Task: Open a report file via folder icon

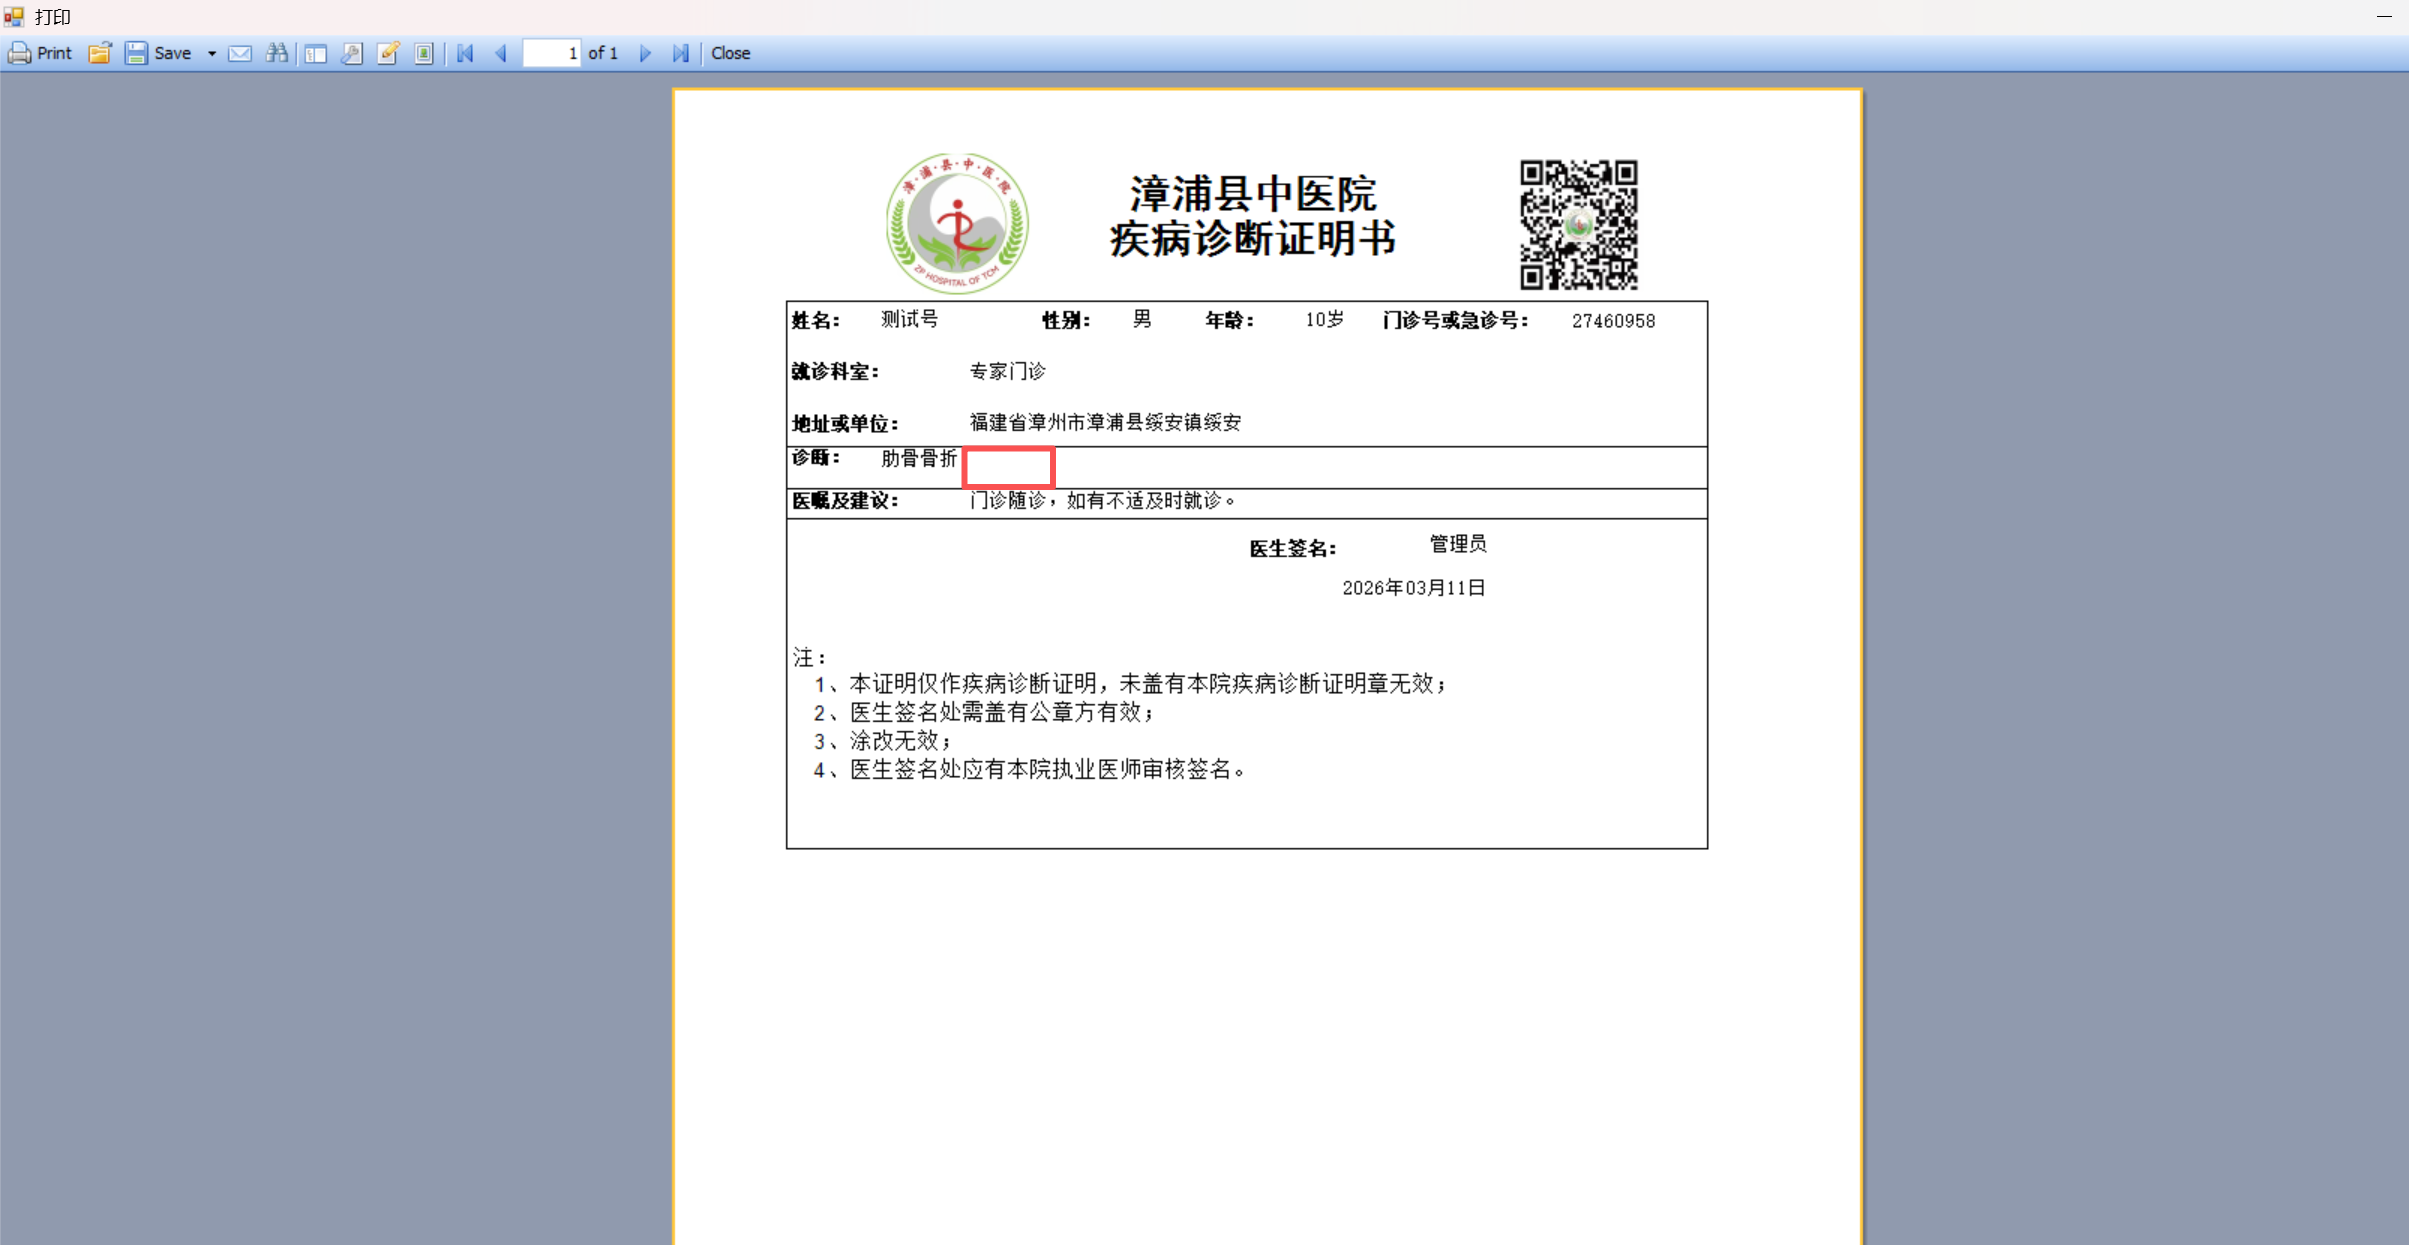Action: [x=99, y=53]
